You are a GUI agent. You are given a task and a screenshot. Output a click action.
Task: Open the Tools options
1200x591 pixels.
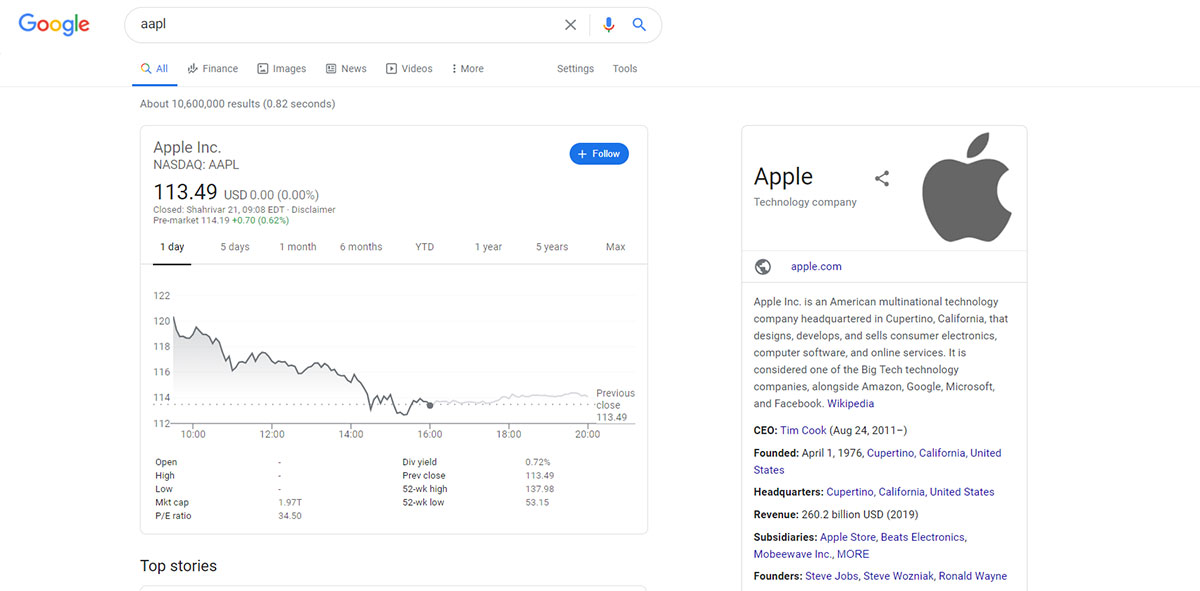[625, 69]
